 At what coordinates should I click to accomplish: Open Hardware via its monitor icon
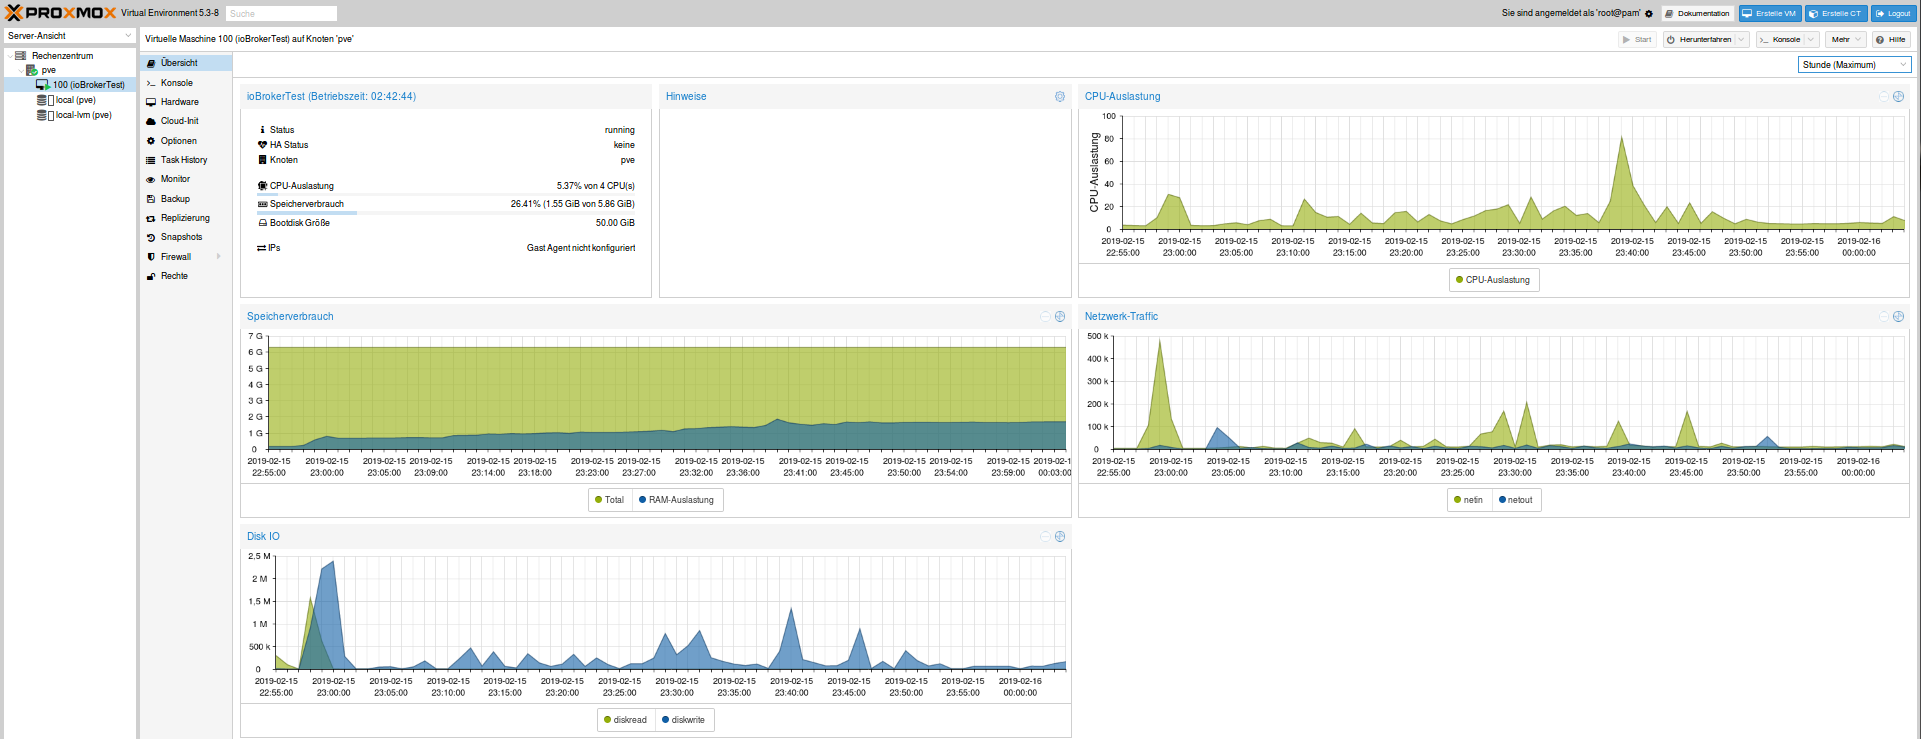click(151, 102)
